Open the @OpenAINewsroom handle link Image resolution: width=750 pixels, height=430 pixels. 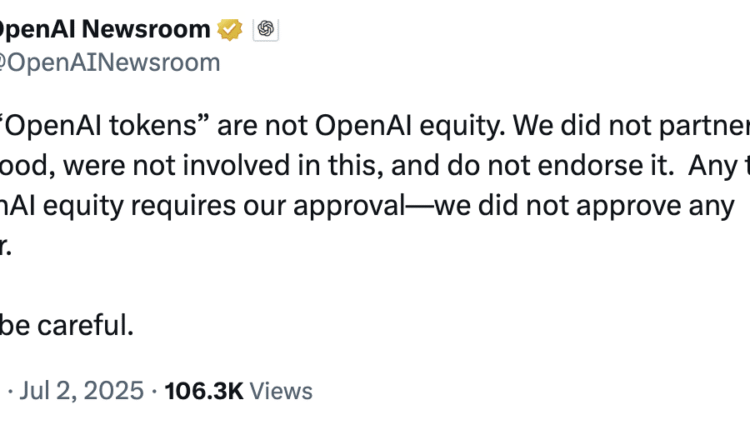click(110, 62)
